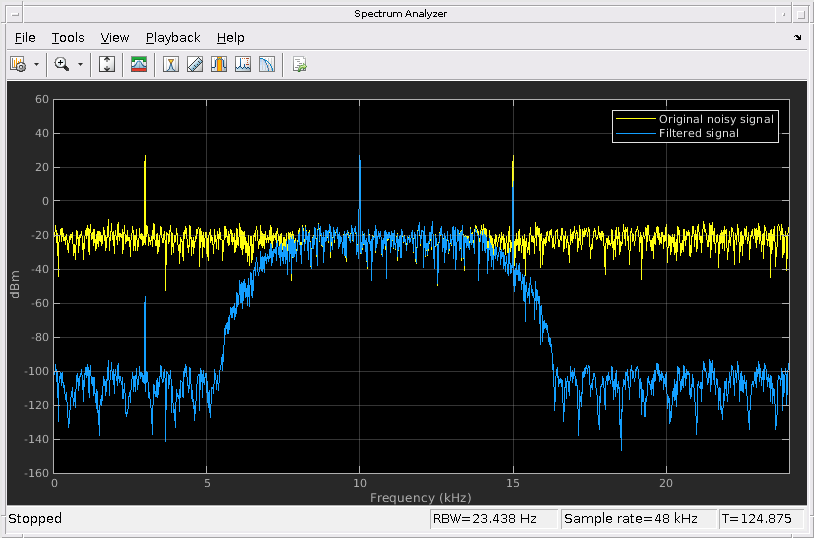Expand the configuration icon's dropdown arrow

pos(37,65)
